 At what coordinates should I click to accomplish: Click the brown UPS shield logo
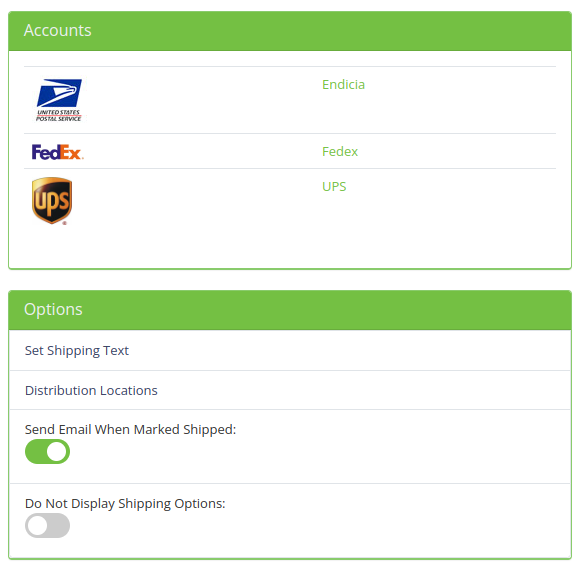coord(52,200)
